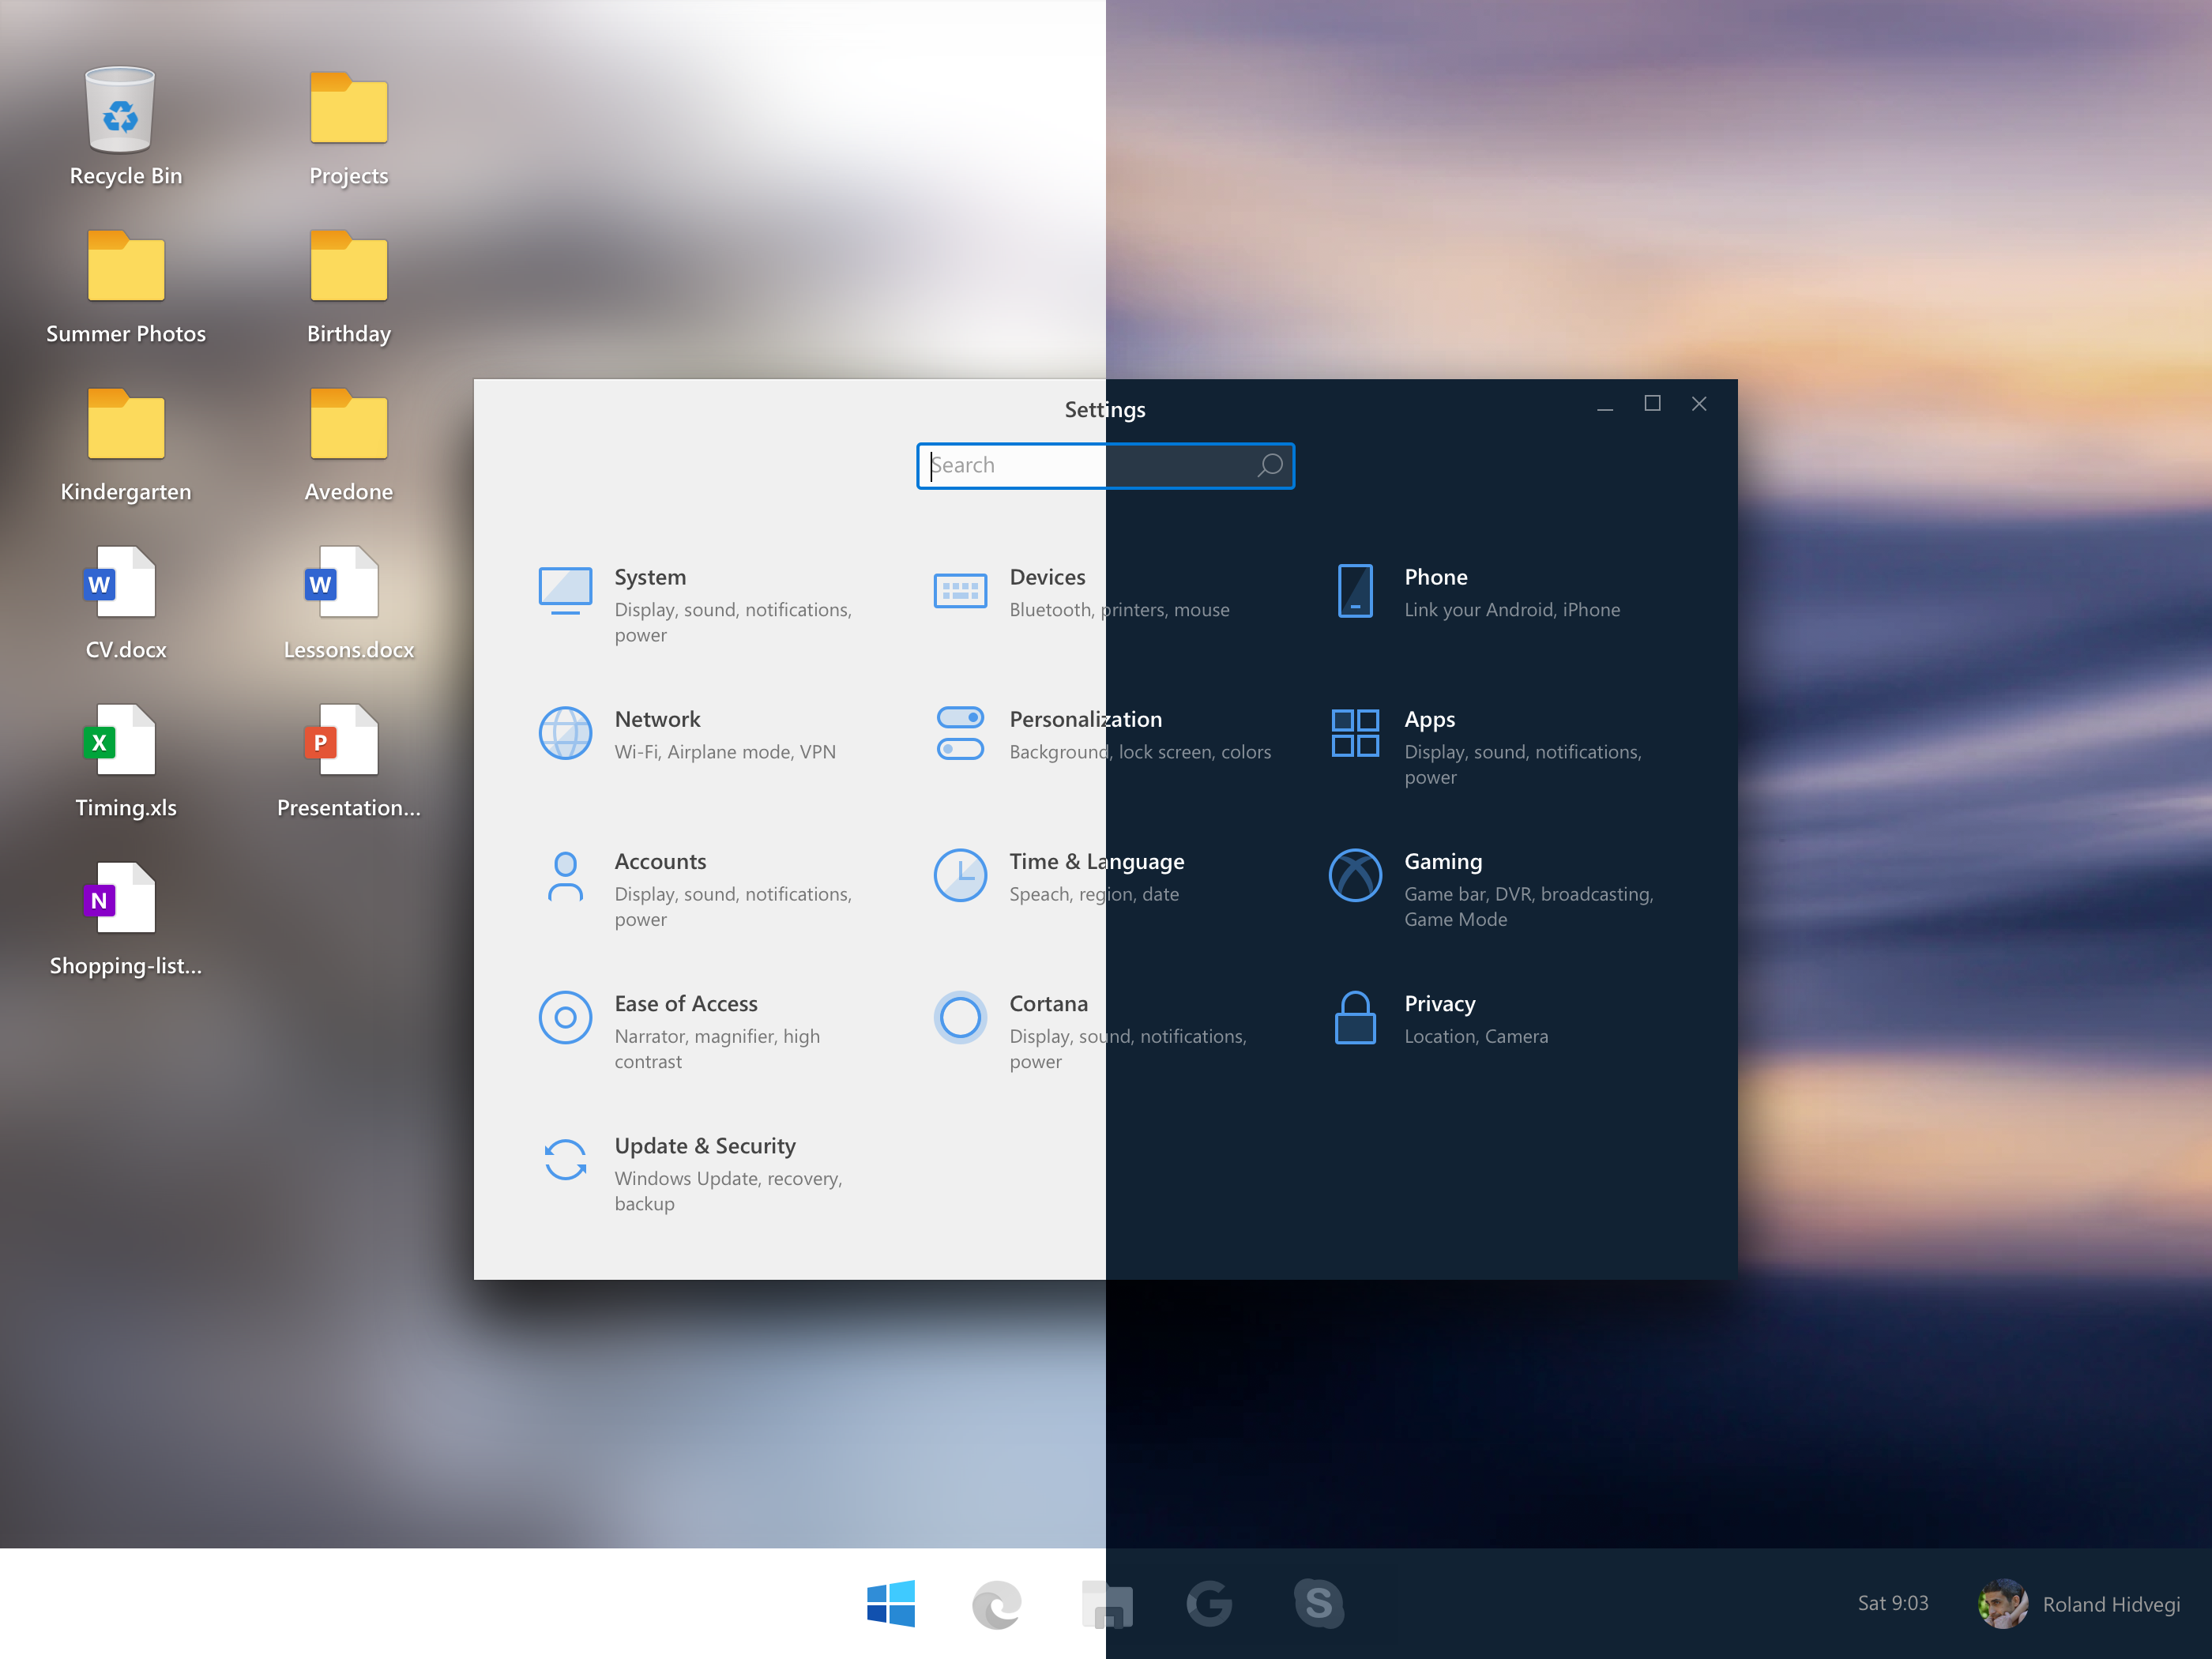The image size is (2212, 1659).
Task: Open the Update & Security refresh icon
Action: coord(565,1160)
